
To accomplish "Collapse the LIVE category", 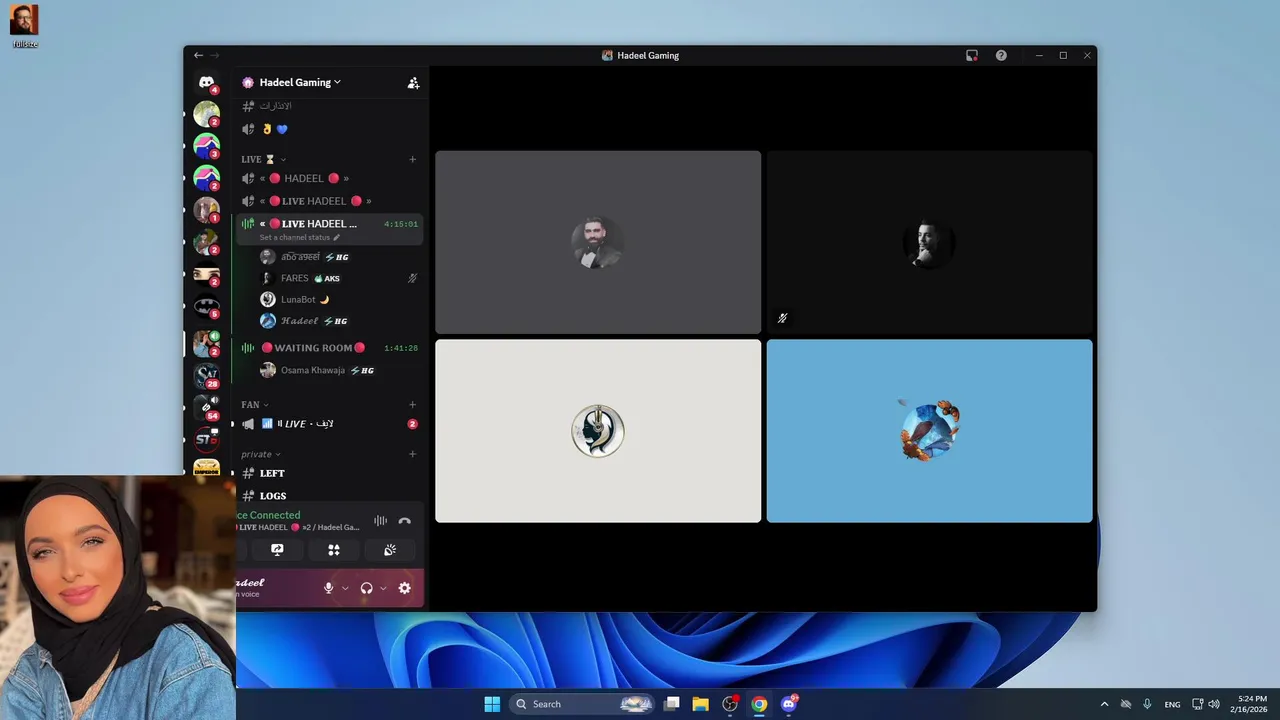I will tap(263, 159).
